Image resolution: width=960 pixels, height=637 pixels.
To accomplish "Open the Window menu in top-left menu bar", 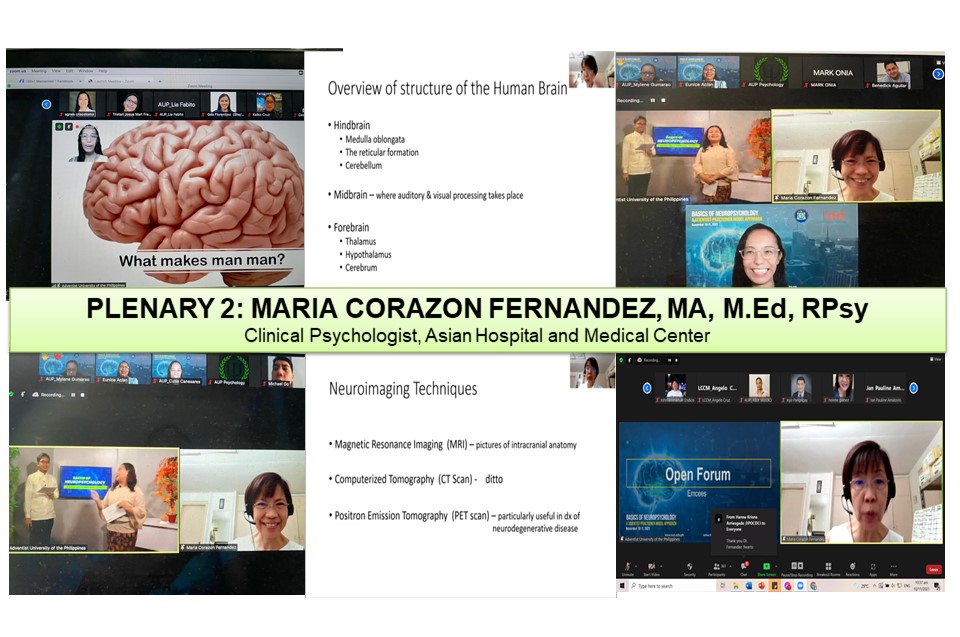I will [x=87, y=71].
